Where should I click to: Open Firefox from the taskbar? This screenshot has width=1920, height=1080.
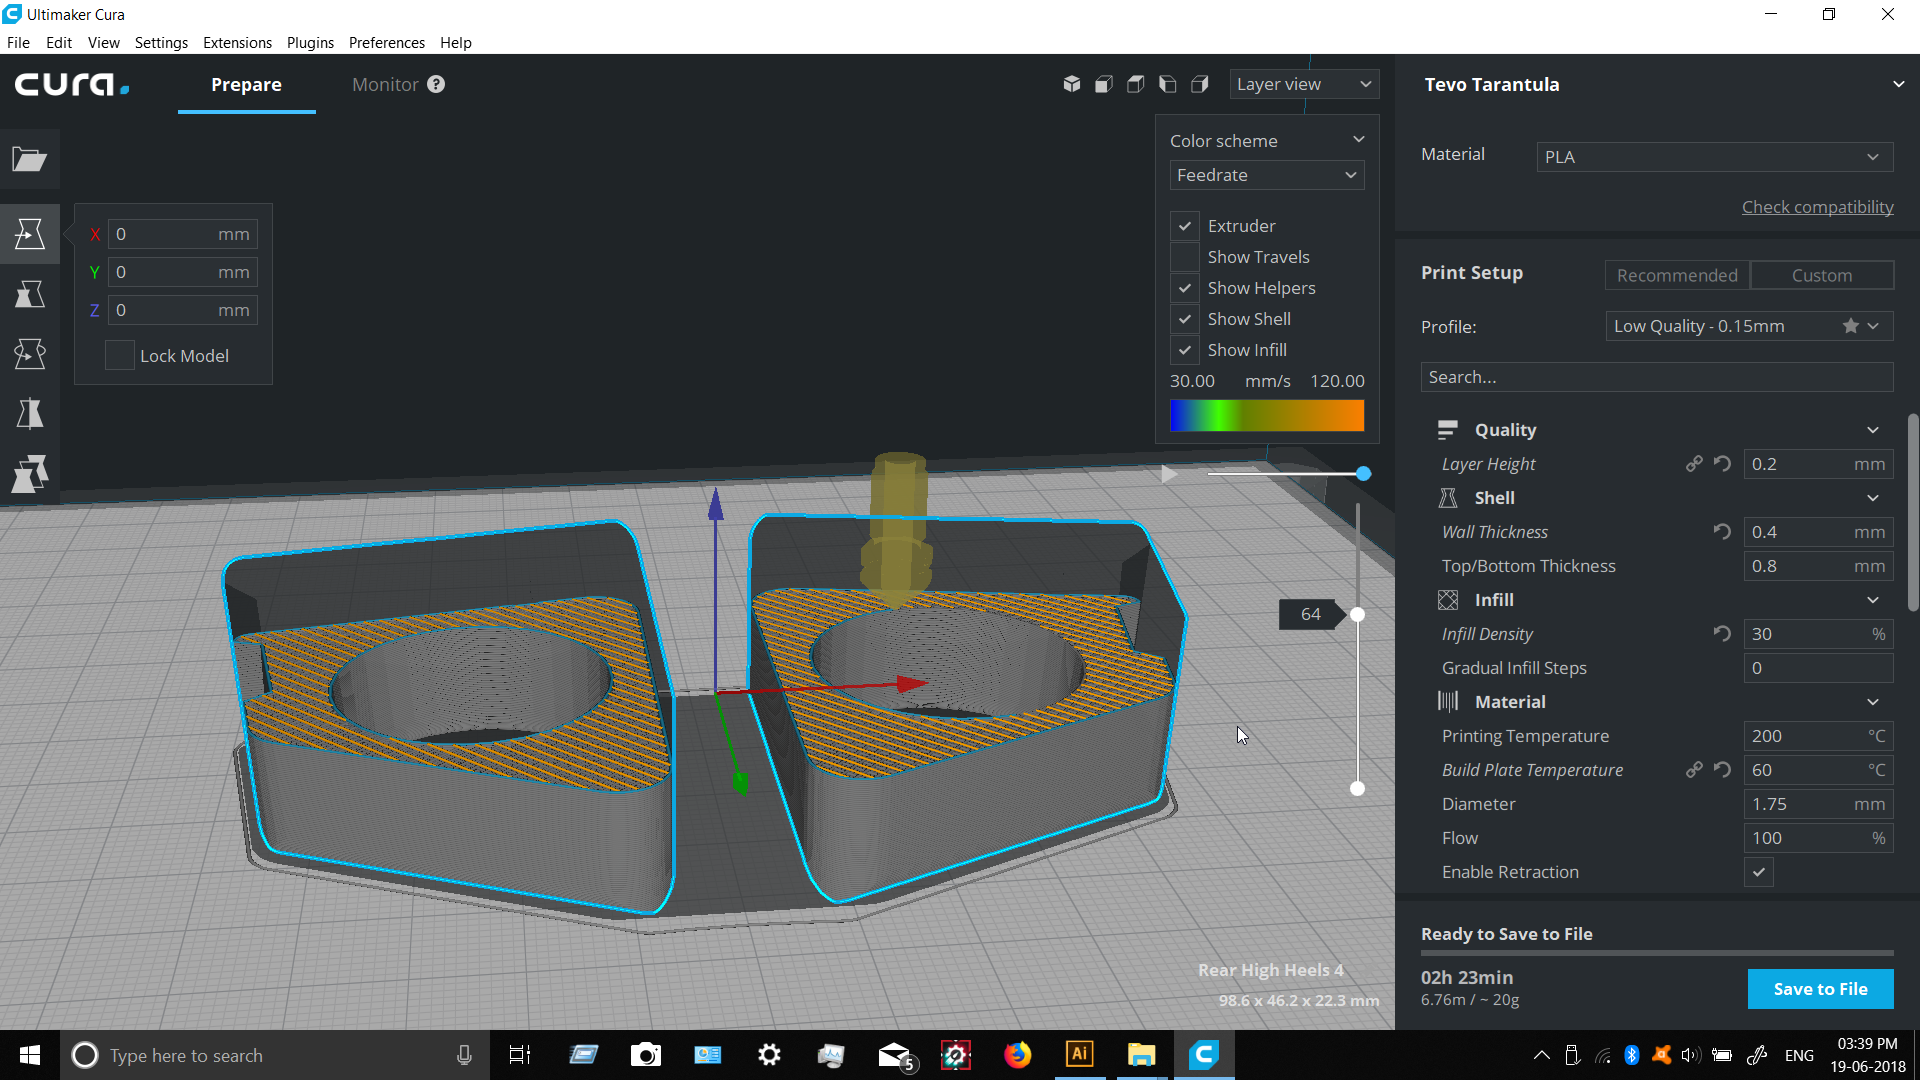click(x=1018, y=1055)
